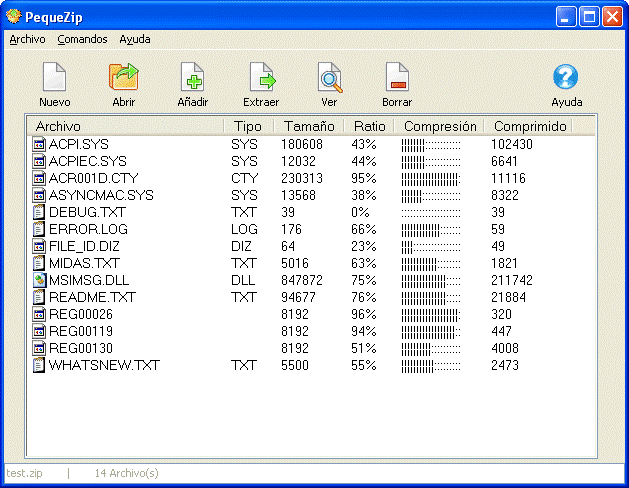Add files using the Añadir icon

193,77
